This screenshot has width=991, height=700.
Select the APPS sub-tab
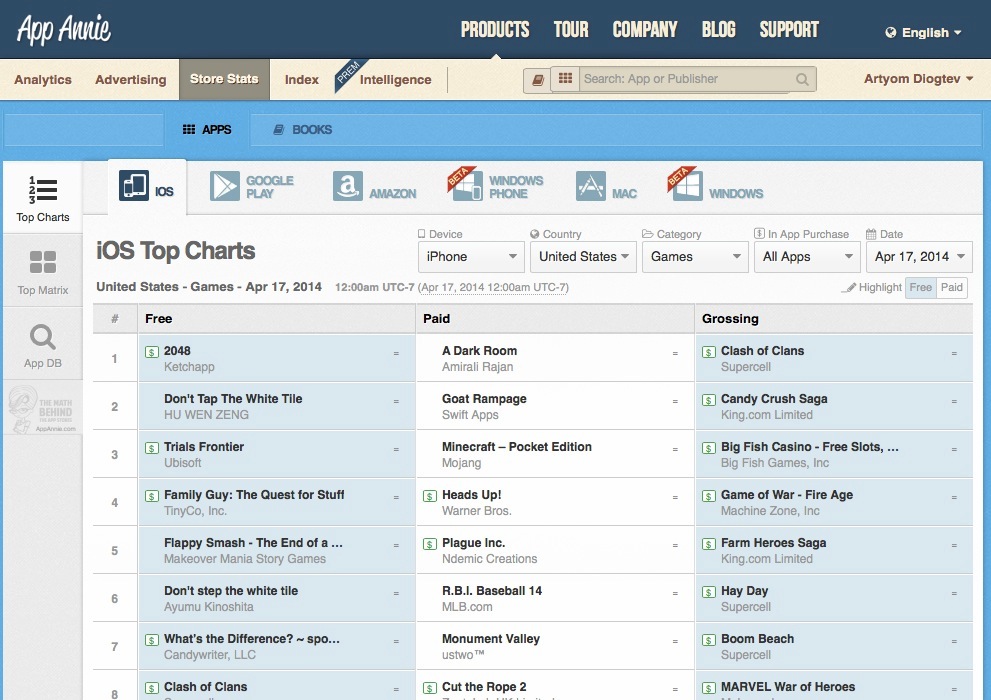[207, 130]
